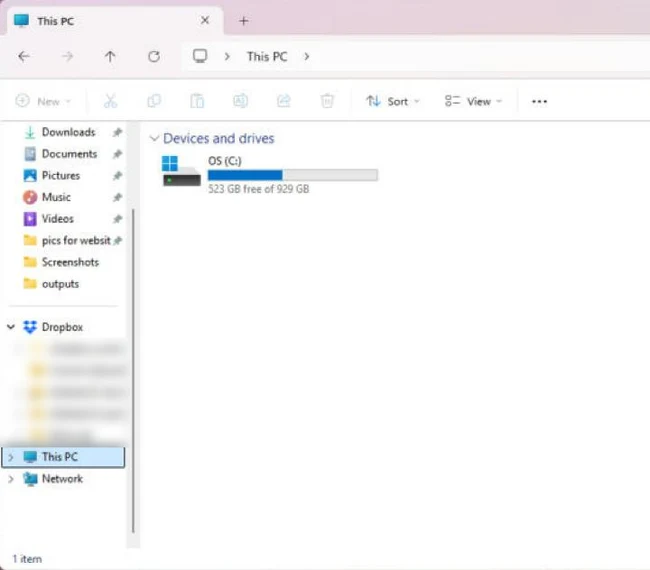Click the Devices and drives heading
650x570 pixels.
point(218,138)
